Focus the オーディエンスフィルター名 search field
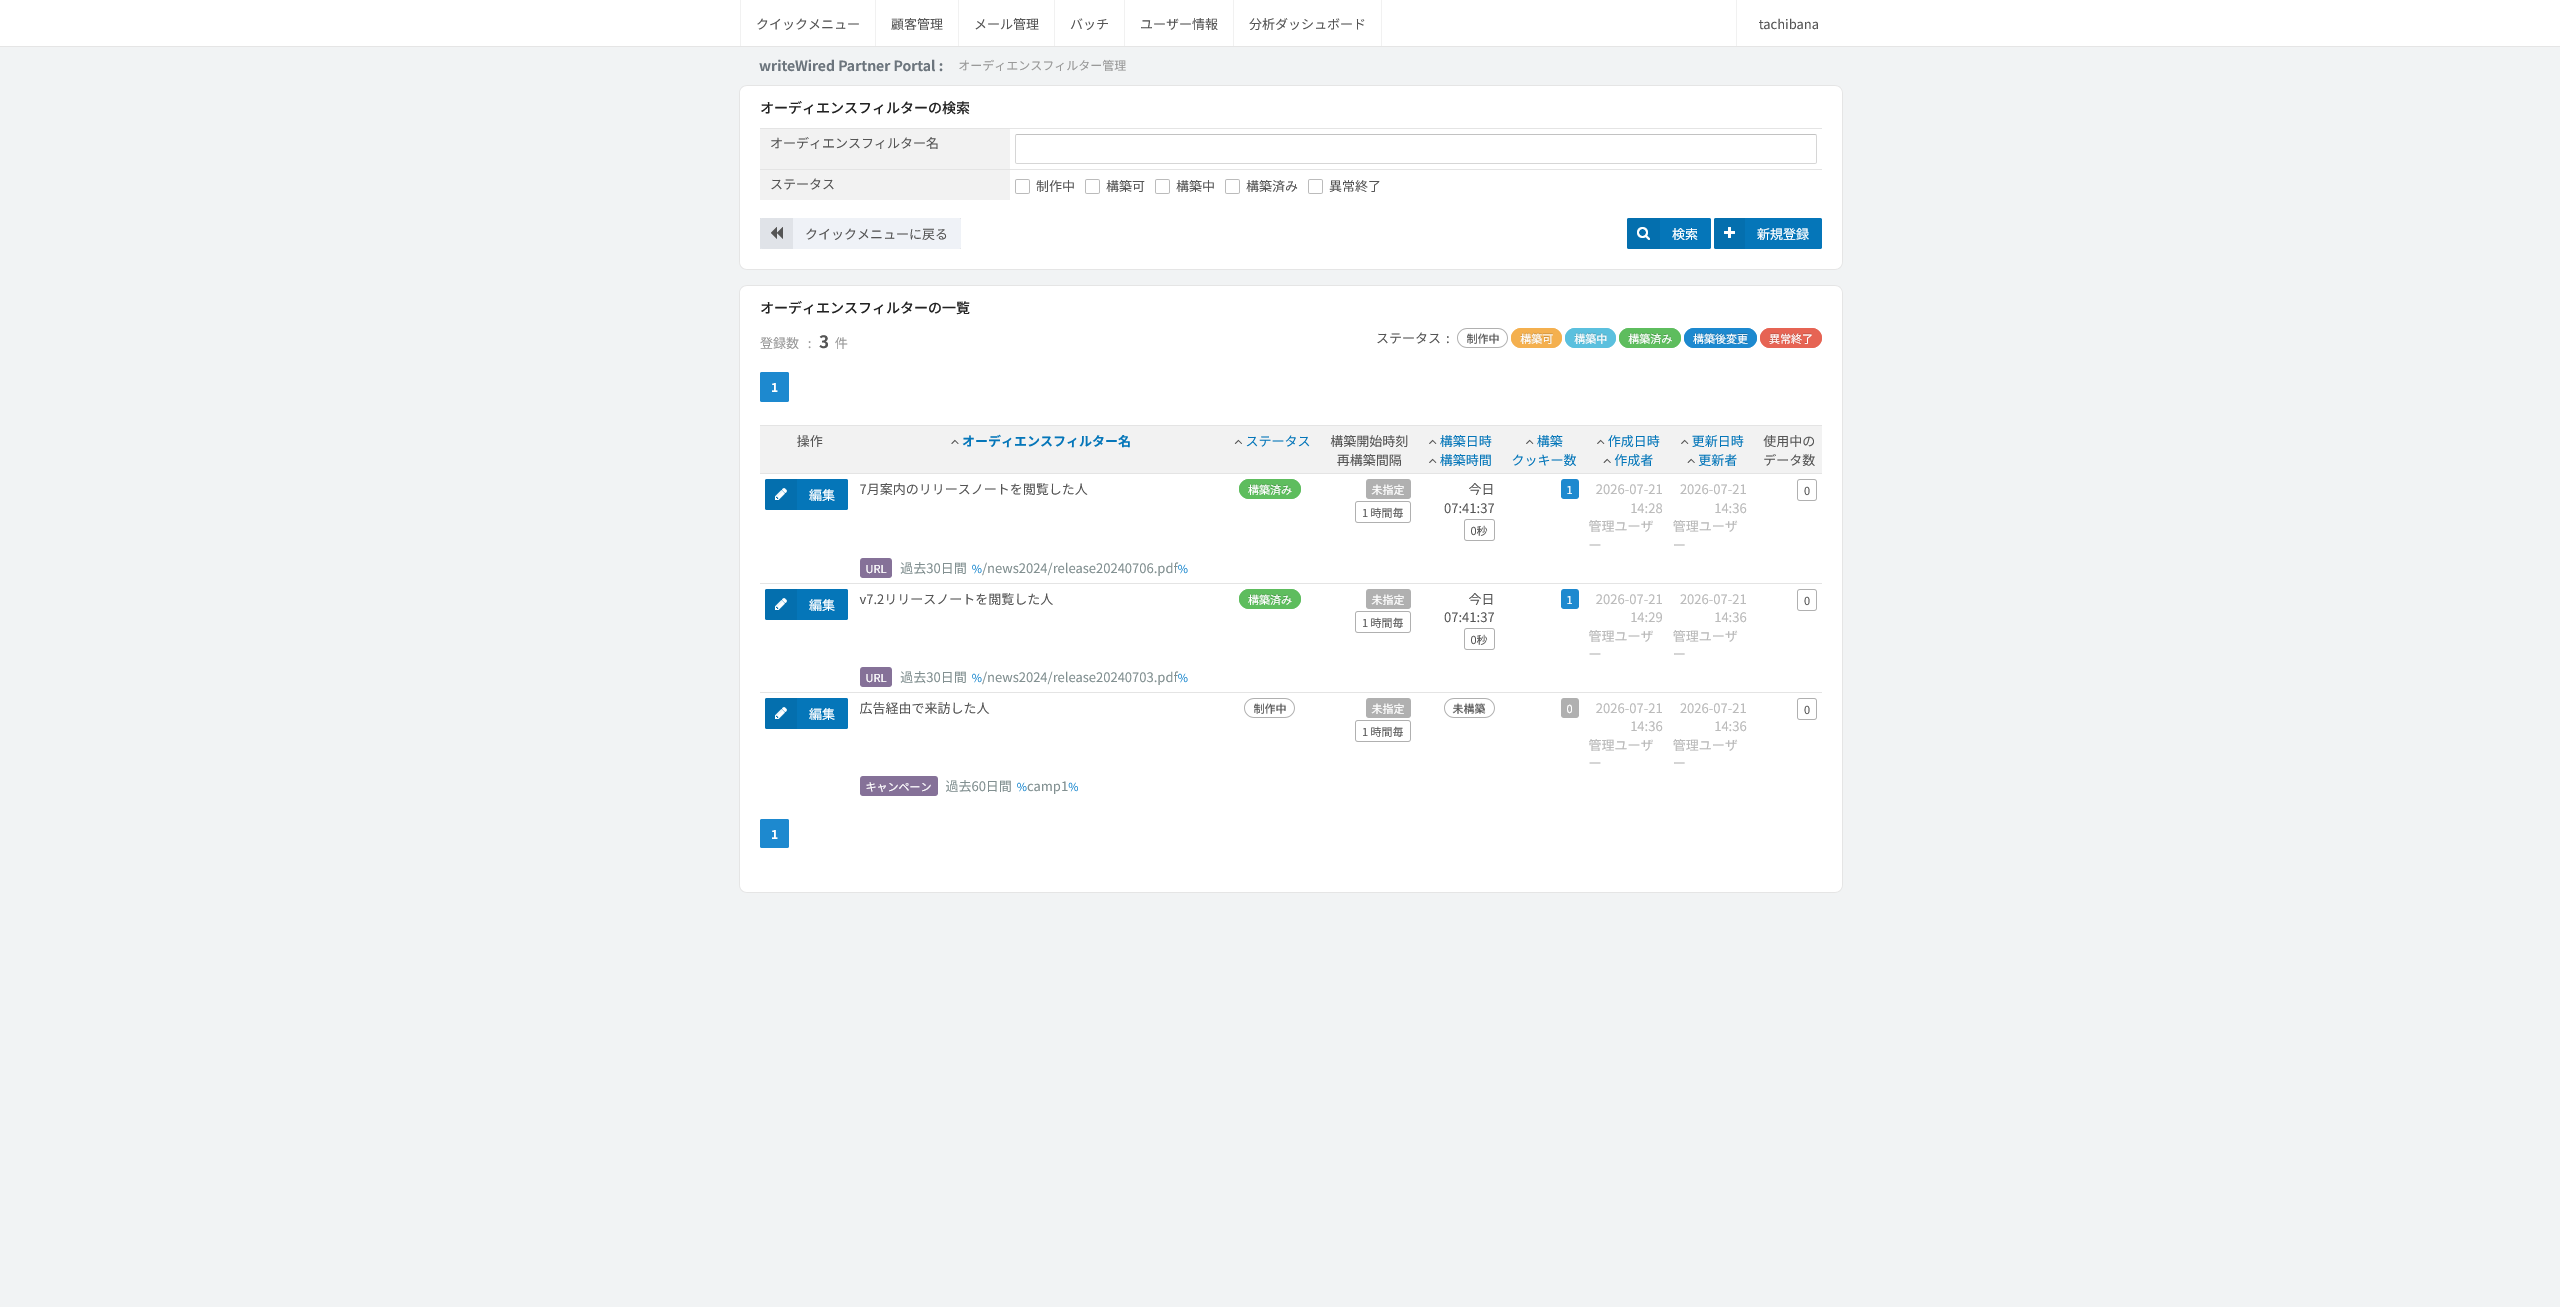The height and width of the screenshot is (1307, 2560). (x=1415, y=149)
